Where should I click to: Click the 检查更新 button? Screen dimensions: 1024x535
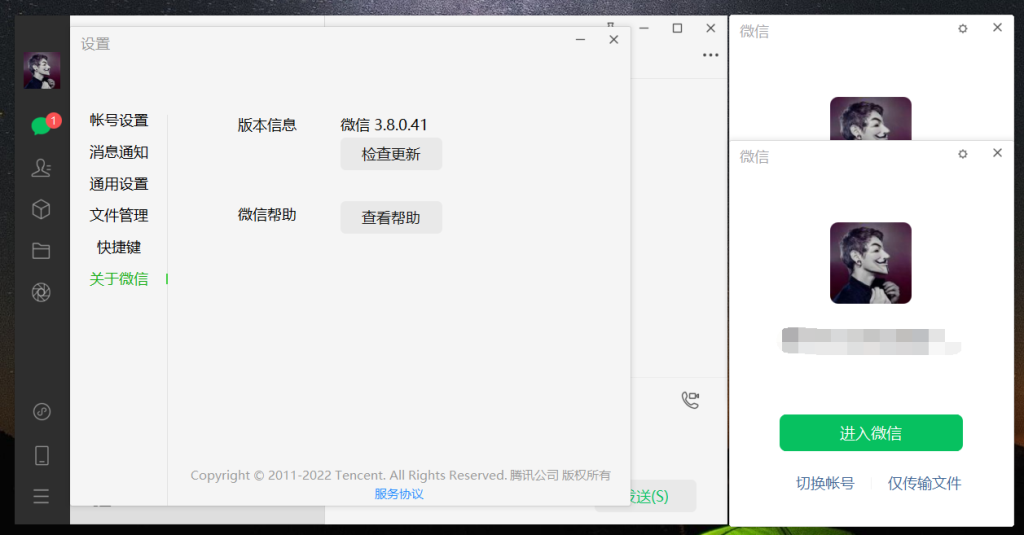pyautogui.click(x=391, y=154)
